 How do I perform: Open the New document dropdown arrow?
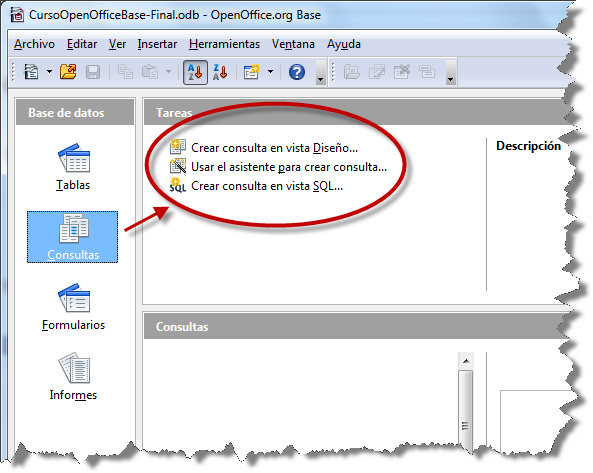pyautogui.click(x=50, y=71)
